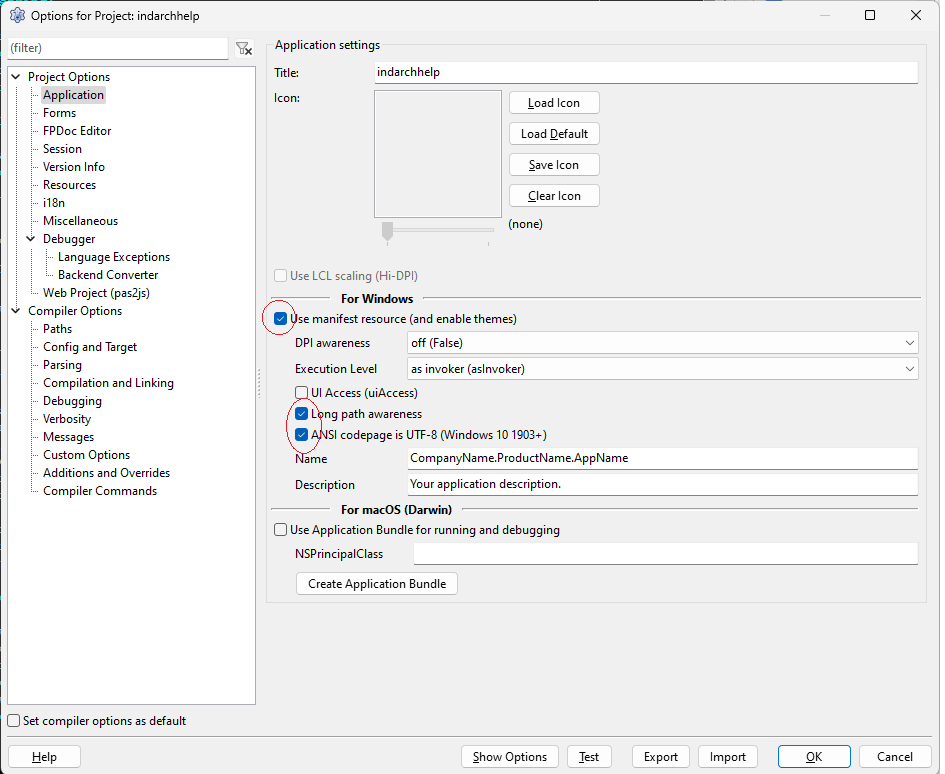Toggle Use manifest resource checkbox
The height and width of the screenshot is (774, 945).
tap(281, 319)
